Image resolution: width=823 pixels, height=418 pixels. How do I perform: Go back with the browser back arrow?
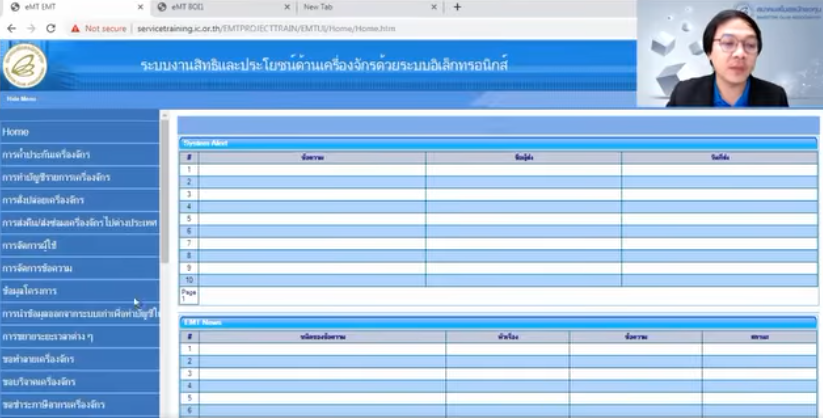(x=12, y=28)
